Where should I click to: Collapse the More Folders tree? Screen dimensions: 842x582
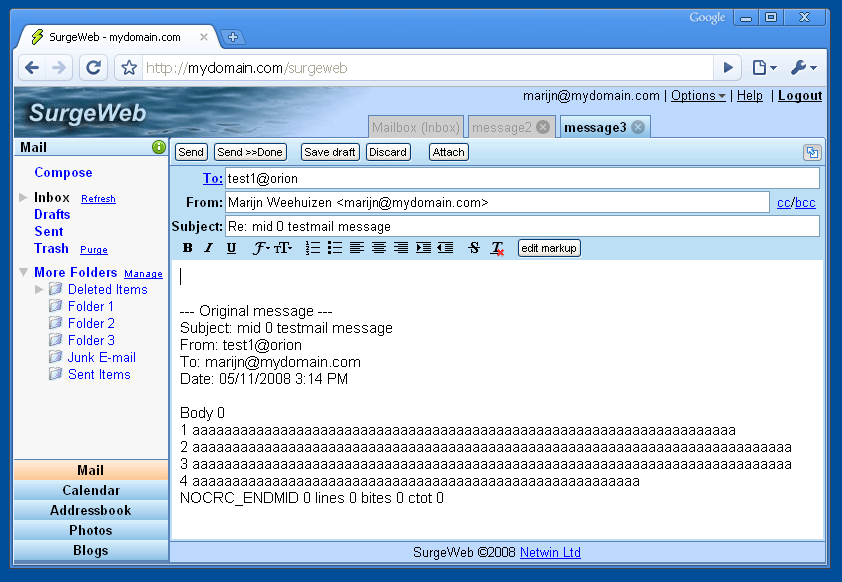(x=24, y=273)
